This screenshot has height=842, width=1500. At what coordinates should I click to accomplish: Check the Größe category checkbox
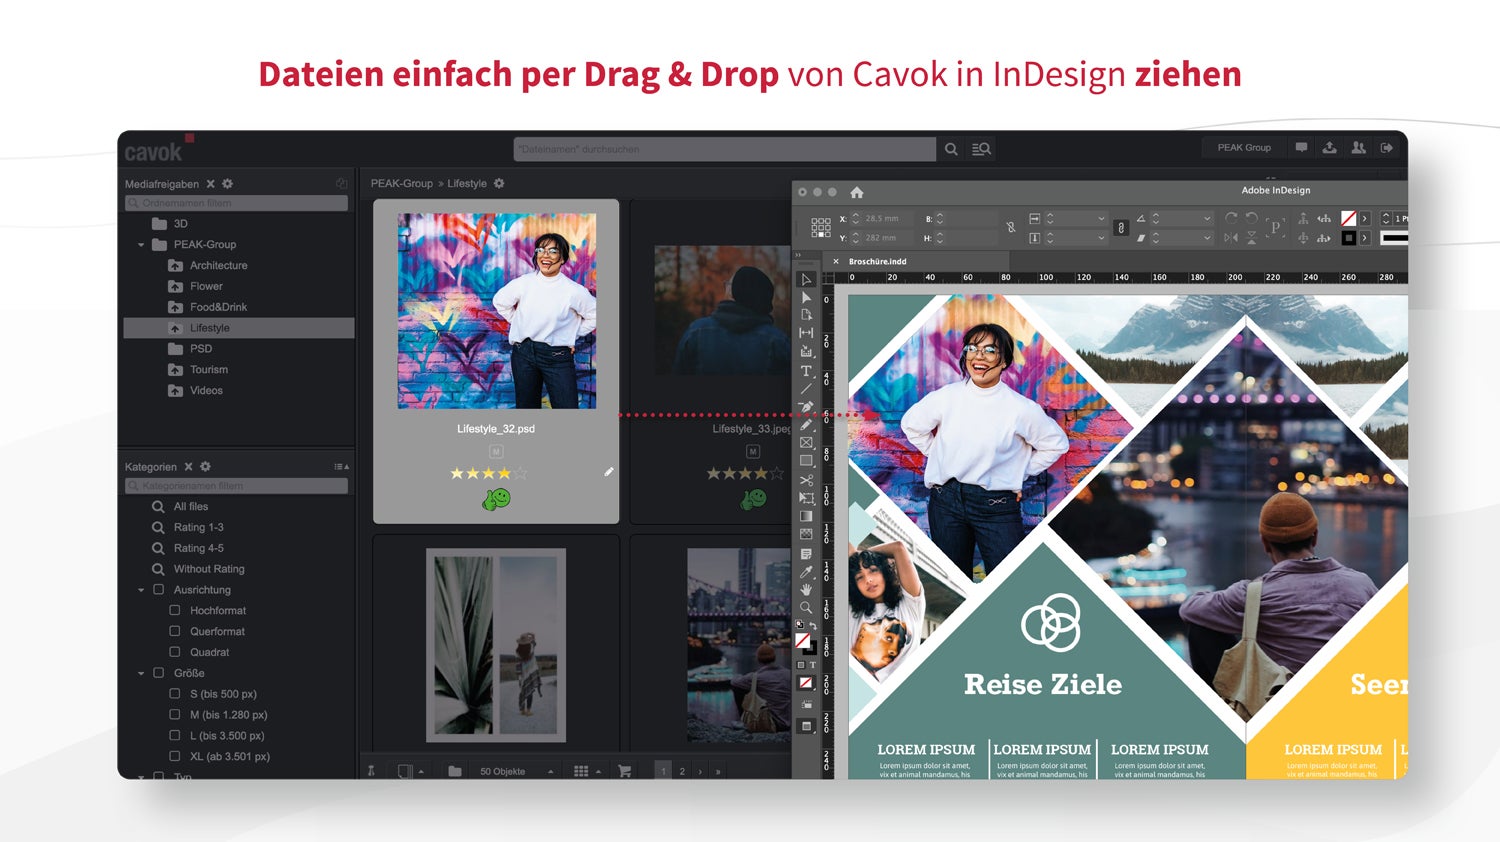158,673
